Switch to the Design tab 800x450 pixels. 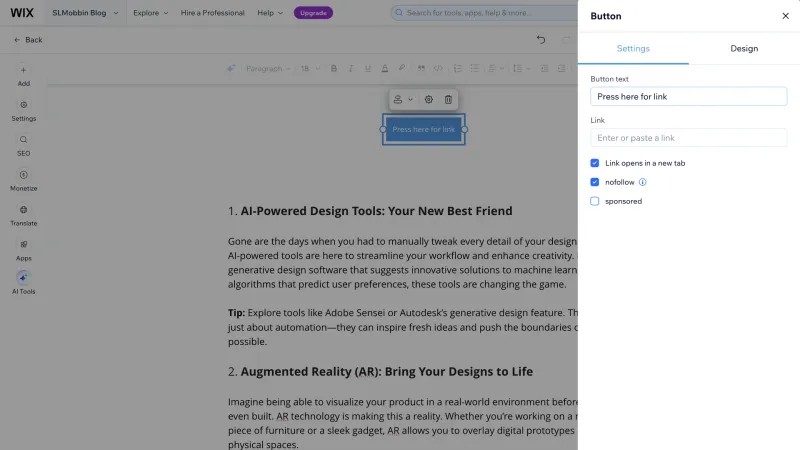tap(744, 48)
